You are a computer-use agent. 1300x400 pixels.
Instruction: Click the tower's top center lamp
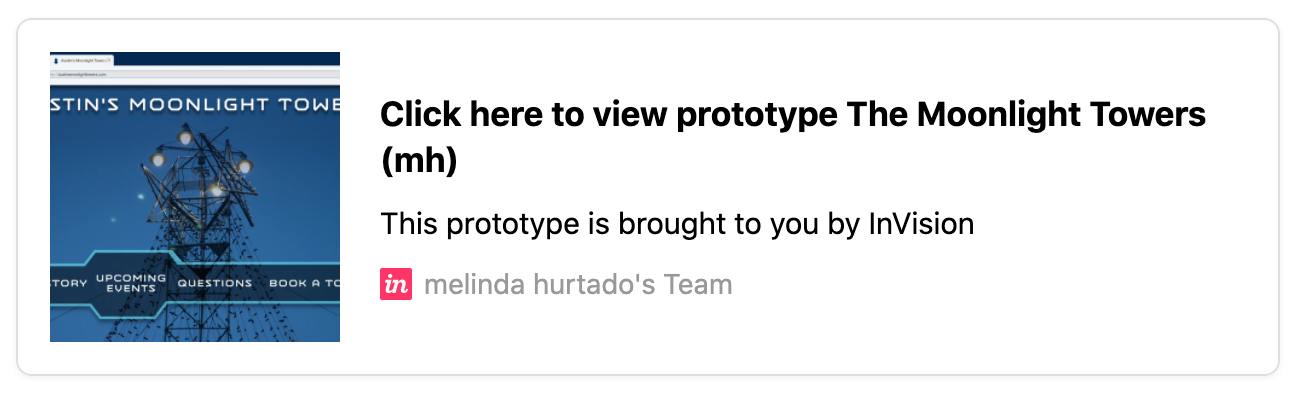click(186, 136)
